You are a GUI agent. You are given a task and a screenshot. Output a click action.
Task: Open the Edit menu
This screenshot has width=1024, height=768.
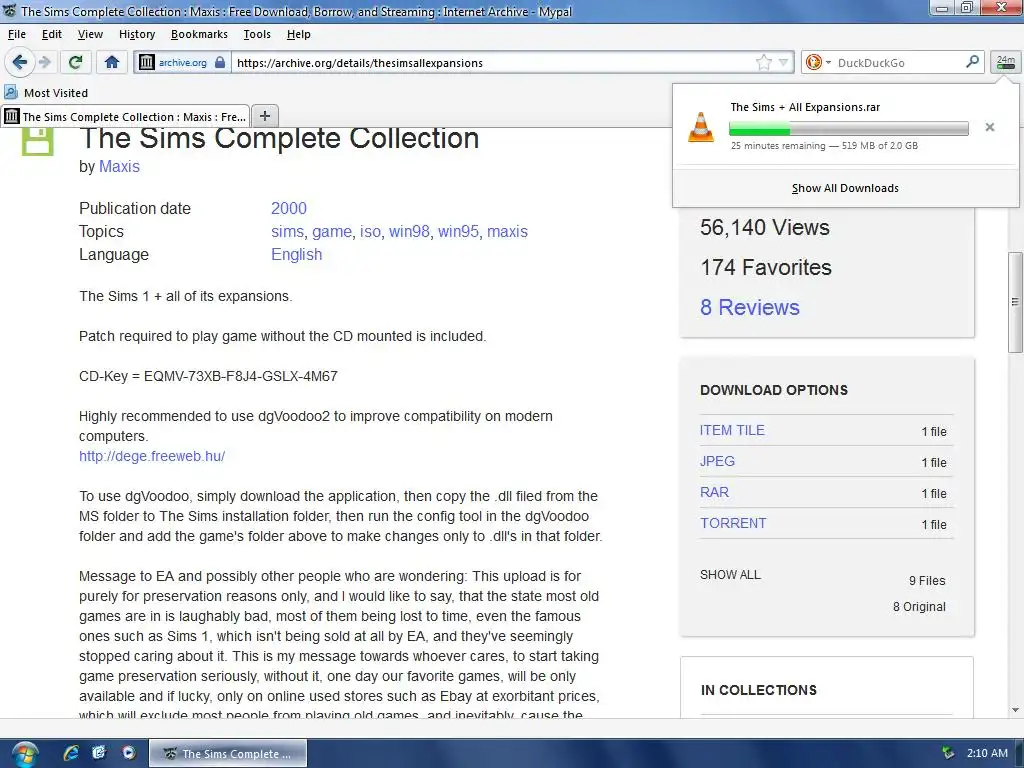point(52,34)
